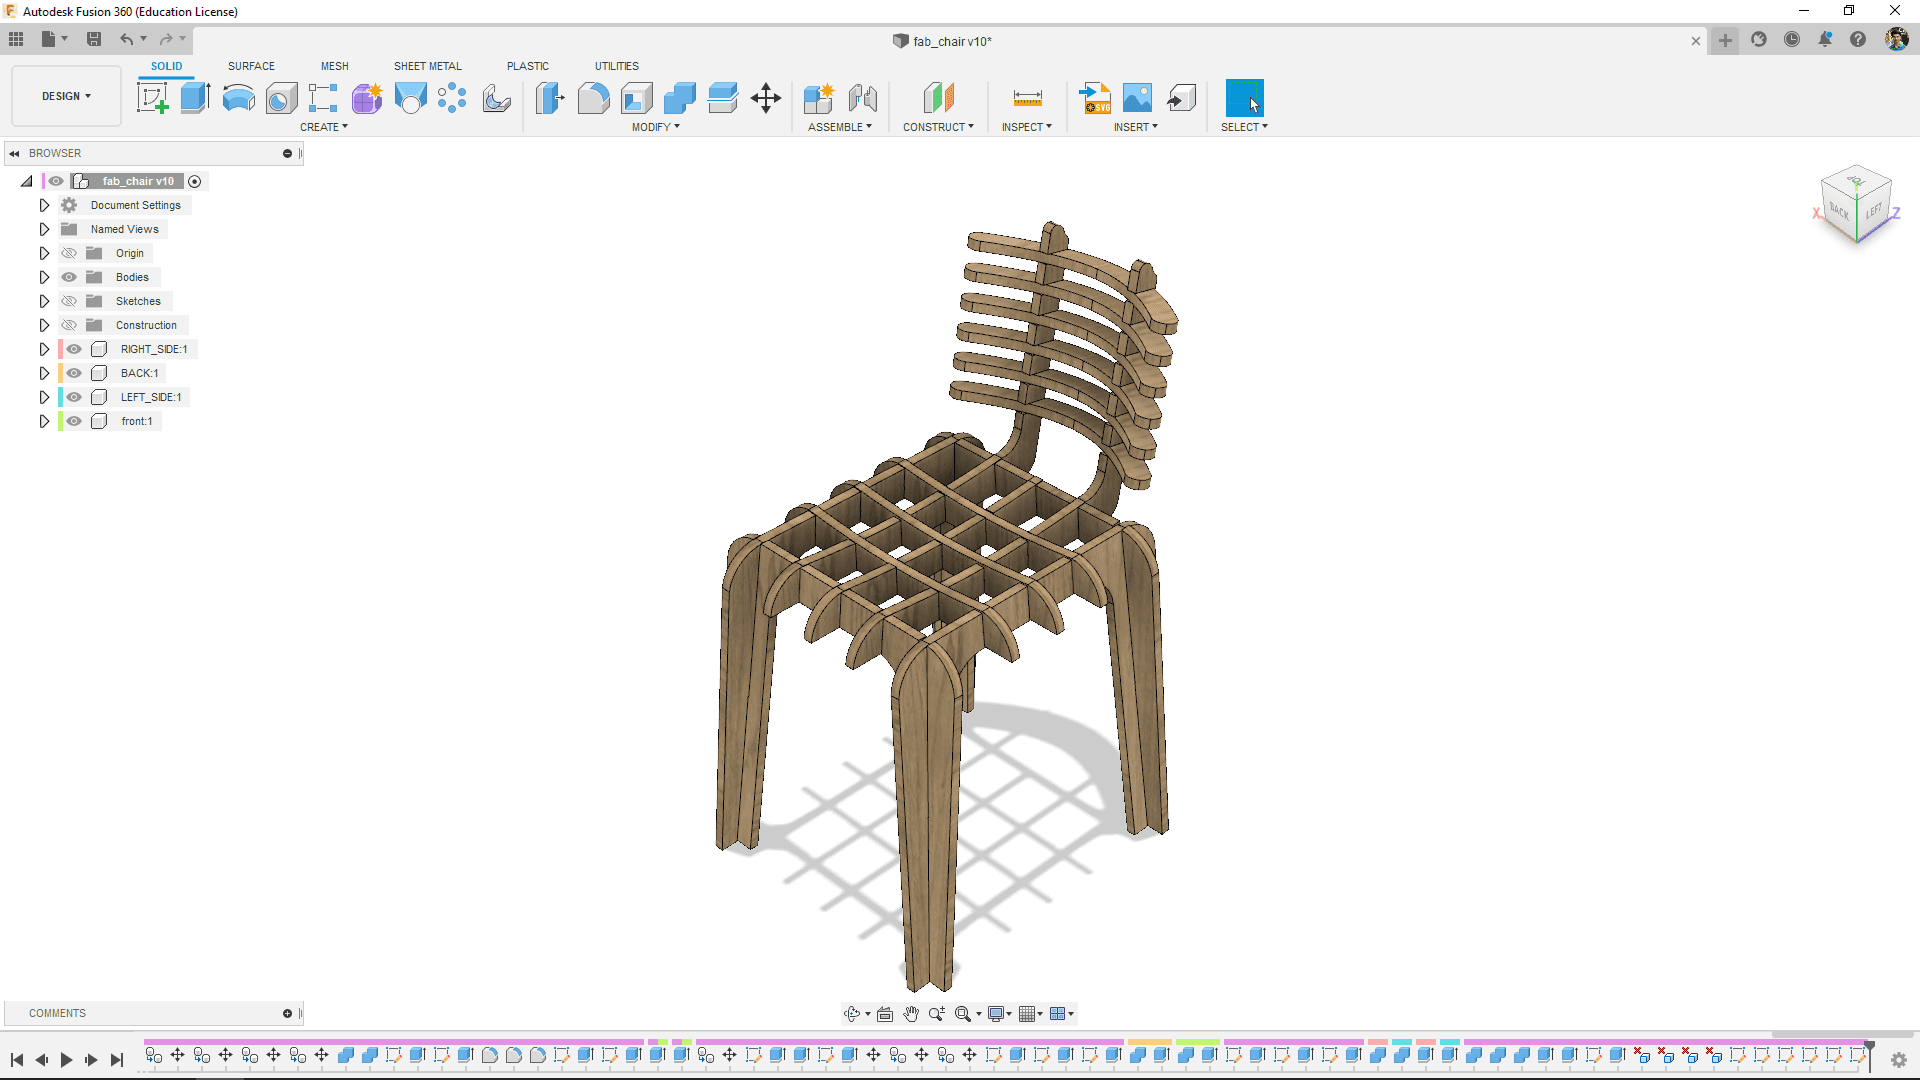
Task: Select the Hole tool icon
Action: (x=281, y=98)
